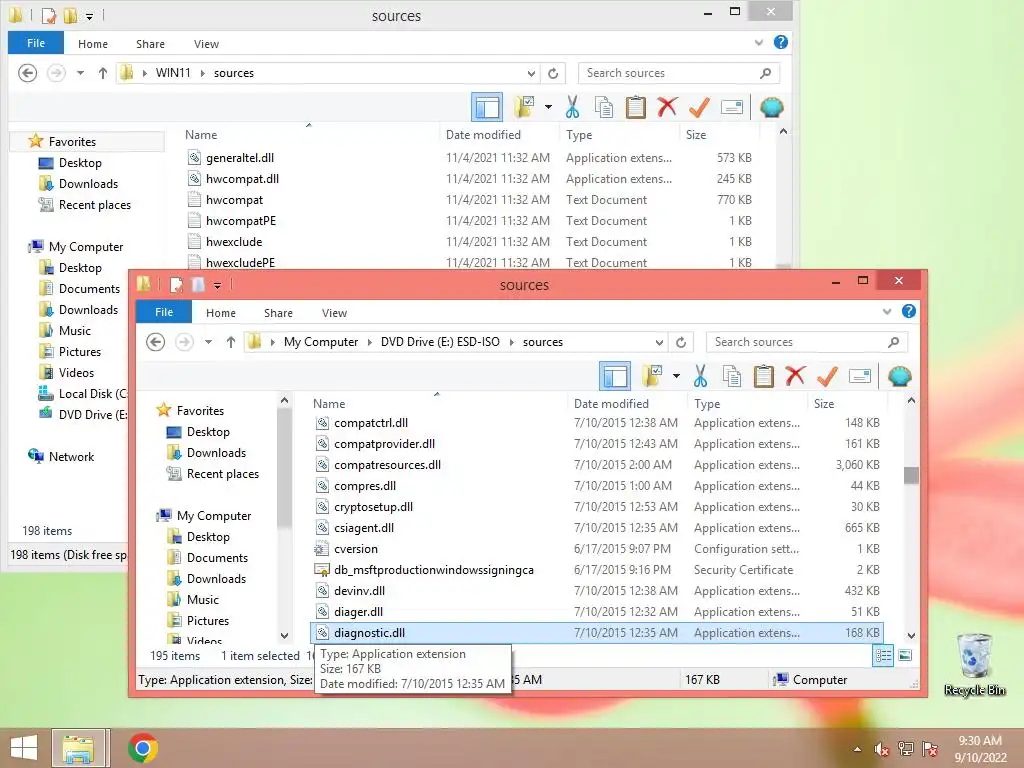Open Recent places in front window favorites
This screenshot has width=1024, height=768.
point(223,473)
